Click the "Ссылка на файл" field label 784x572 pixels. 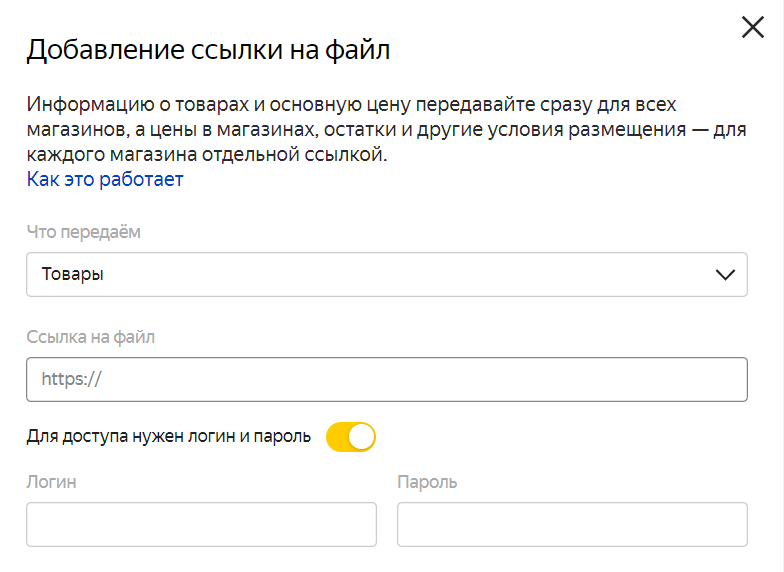coord(91,338)
